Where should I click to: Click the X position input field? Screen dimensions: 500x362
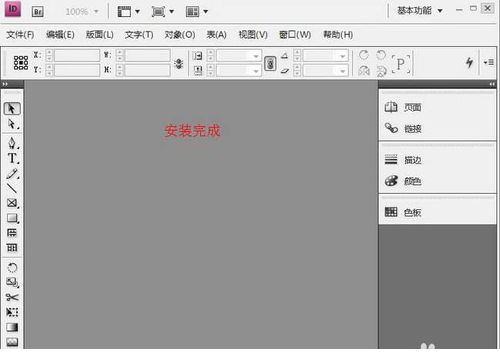pos(77,55)
